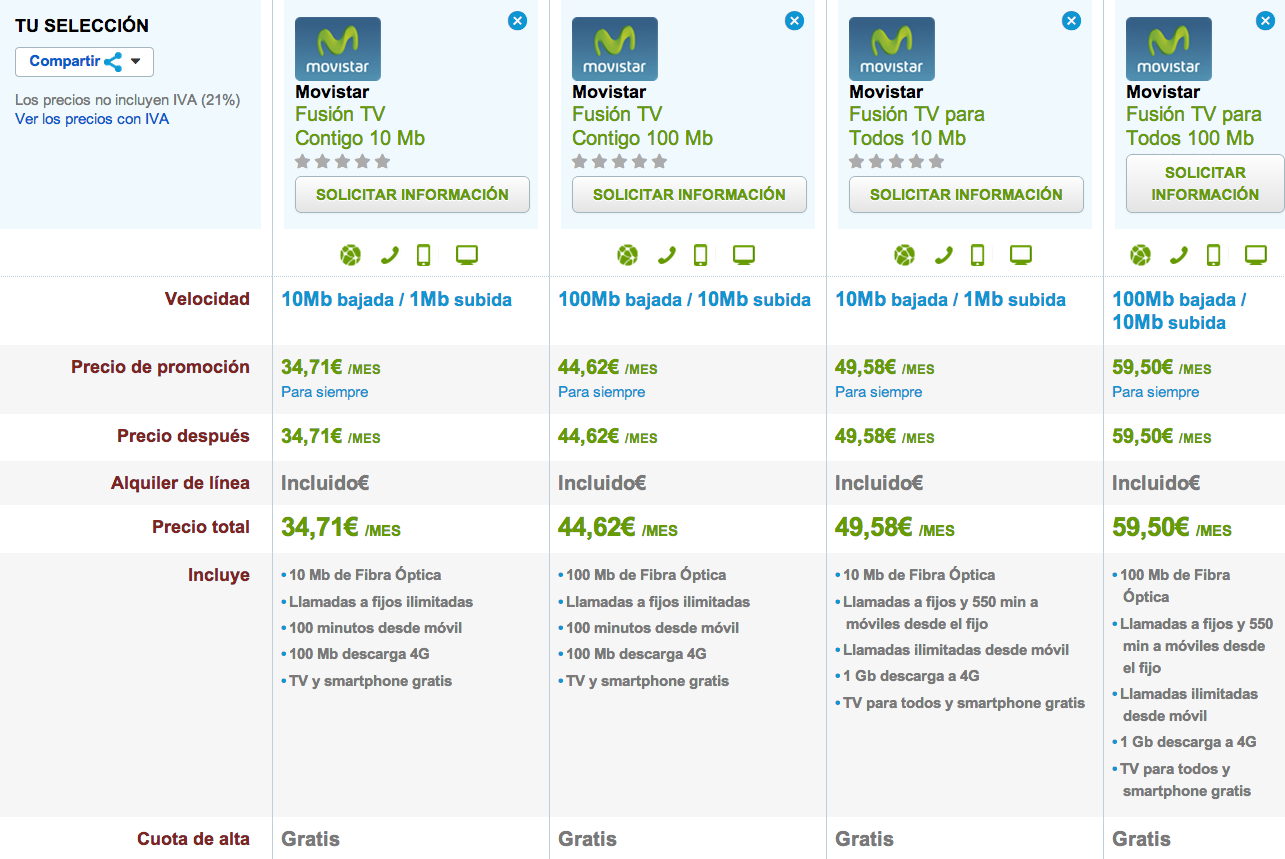Remove Fusión TV Contigo 100 Mb from comparison

tap(794, 20)
